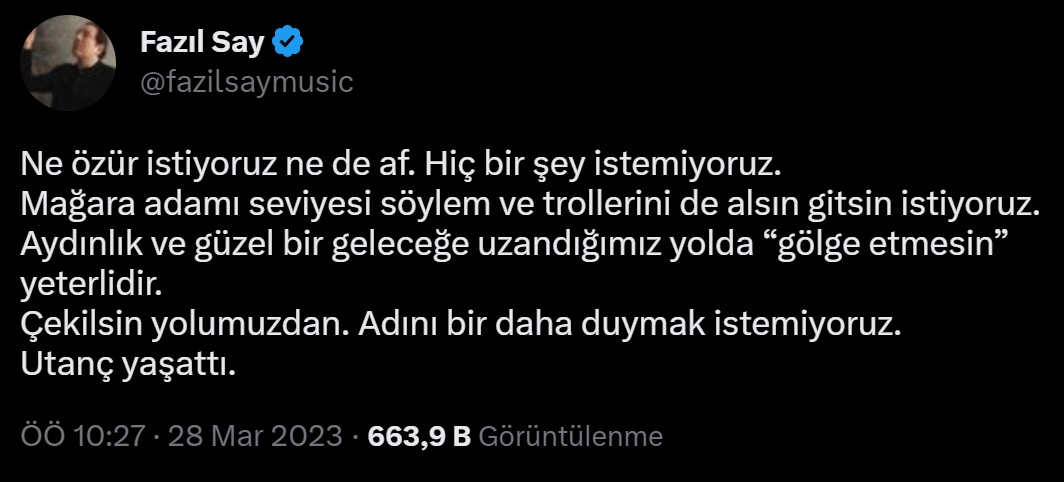Open the Fazıl Say display name link
Image resolution: width=1064 pixels, height=482 pixels.
pyautogui.click(x=202, y=43)
